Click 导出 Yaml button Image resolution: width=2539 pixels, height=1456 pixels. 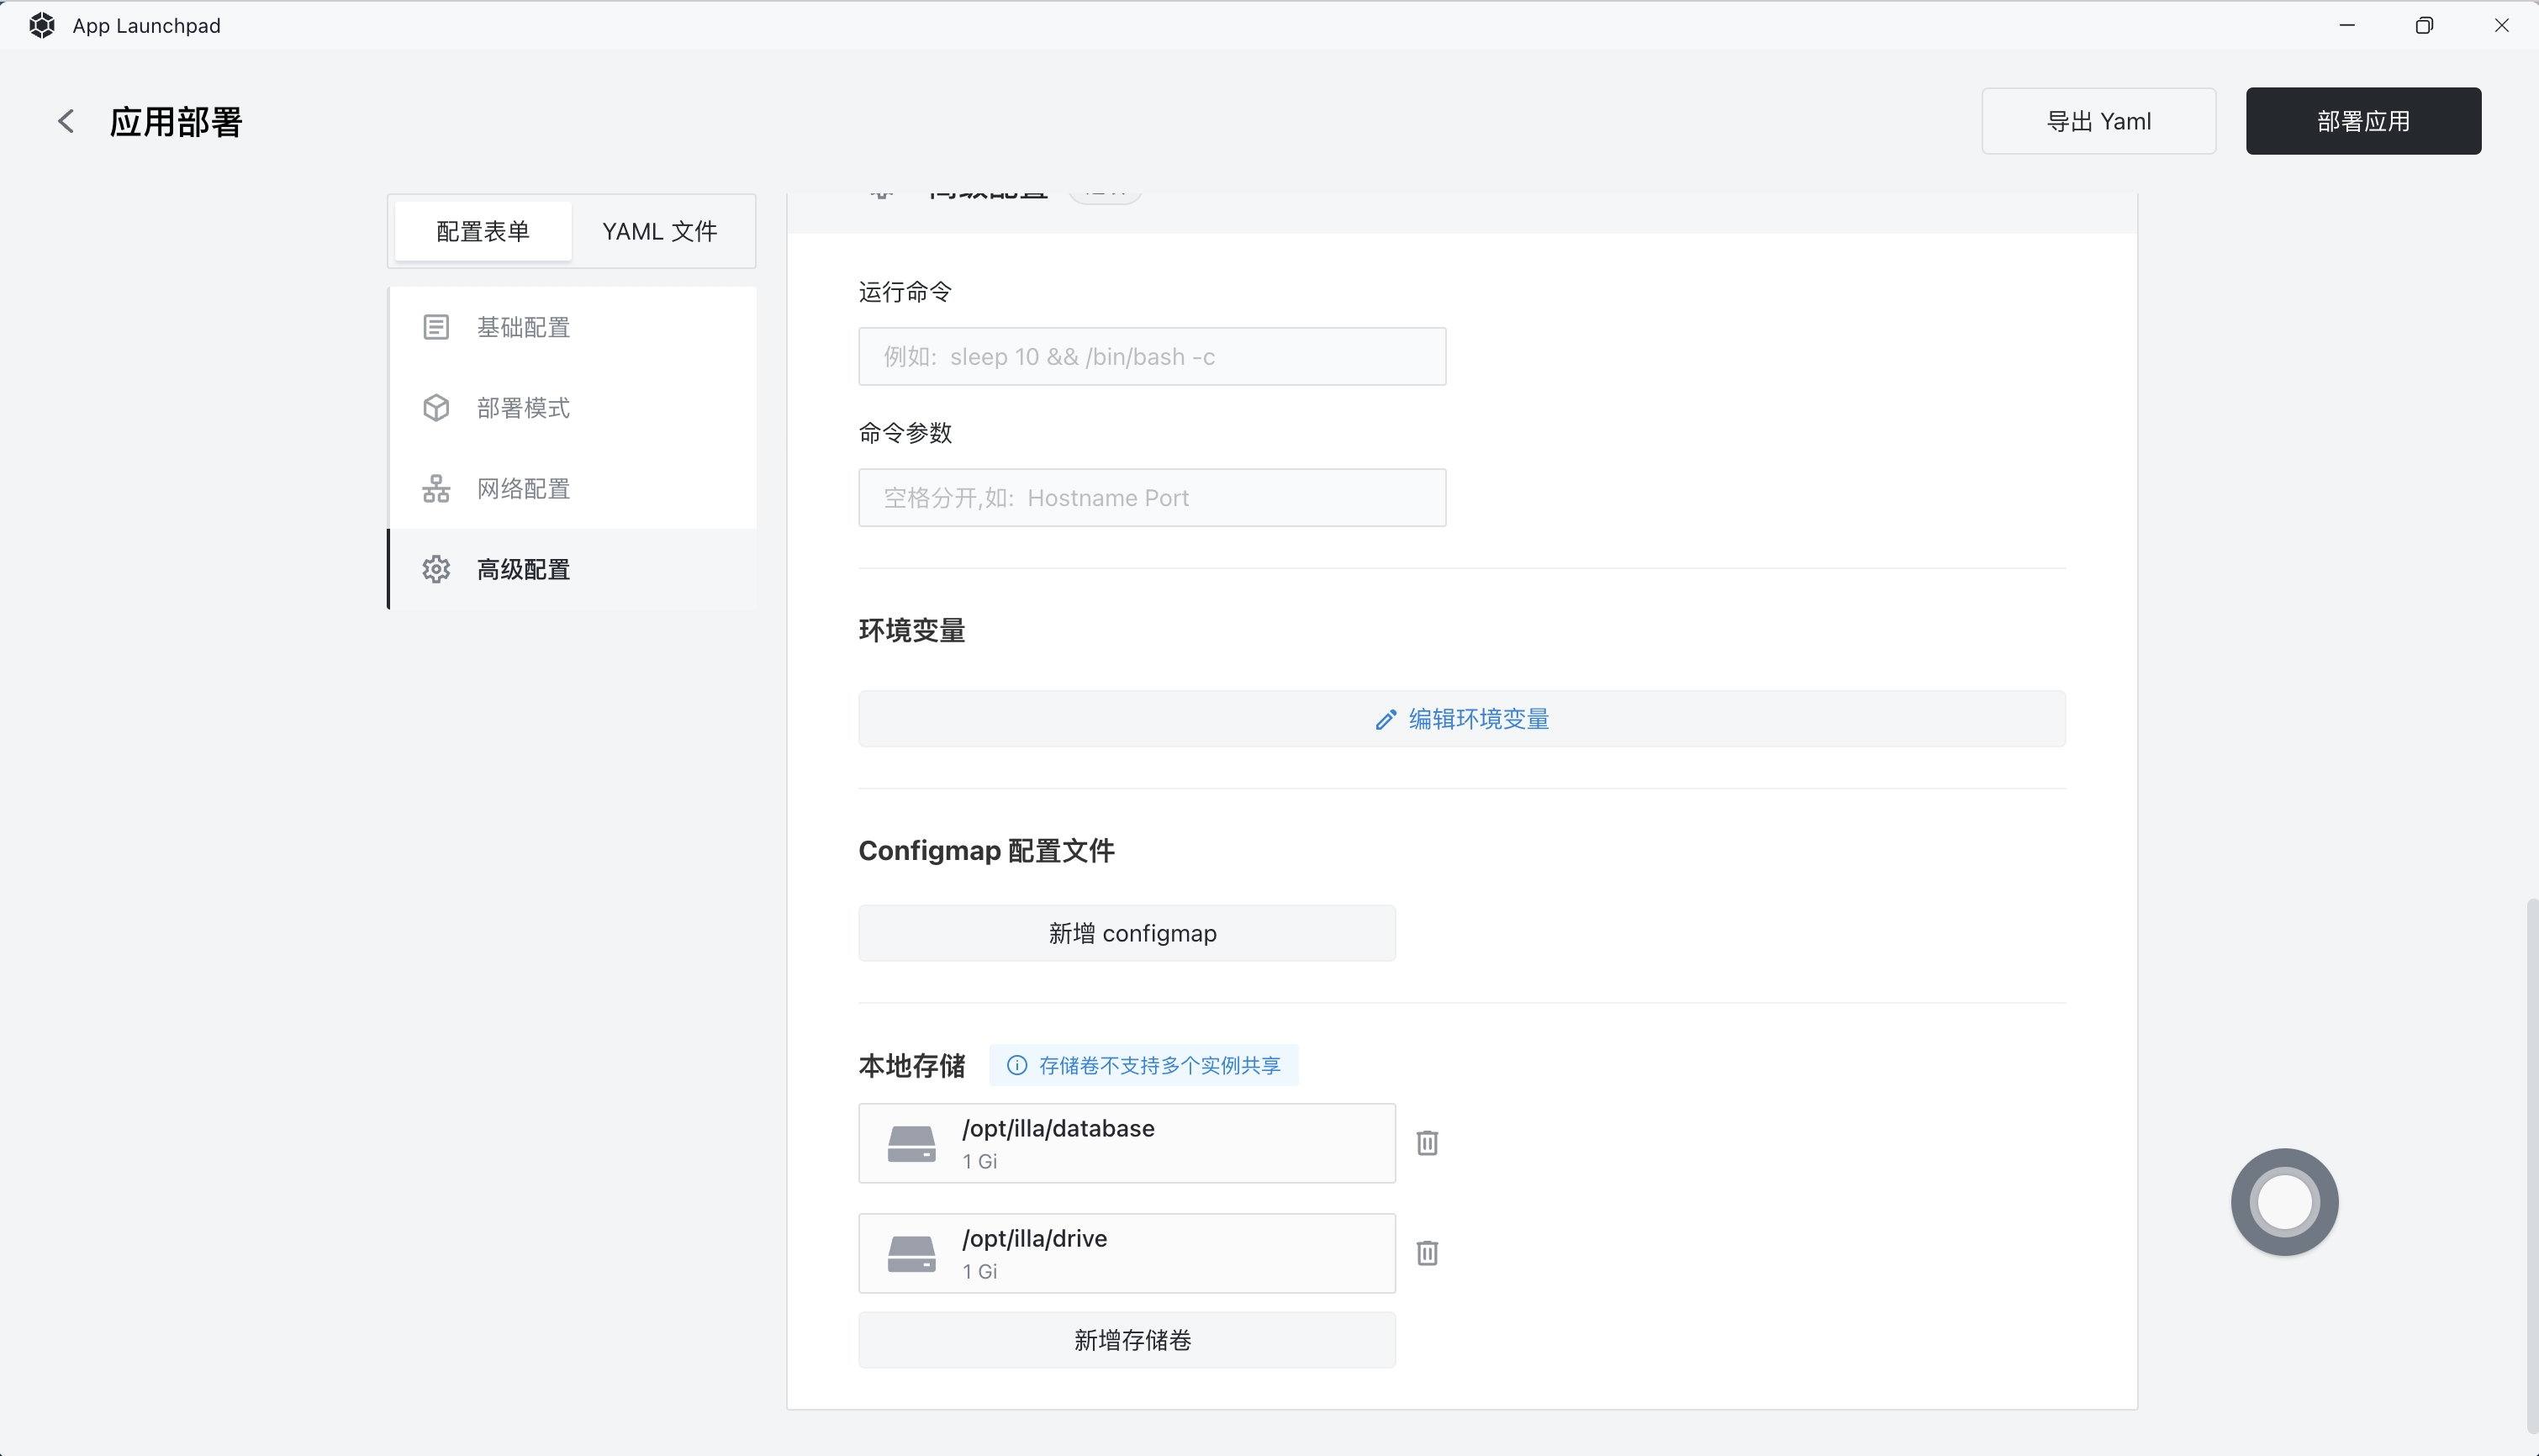pyautogui.click(x=2099, y=121)
